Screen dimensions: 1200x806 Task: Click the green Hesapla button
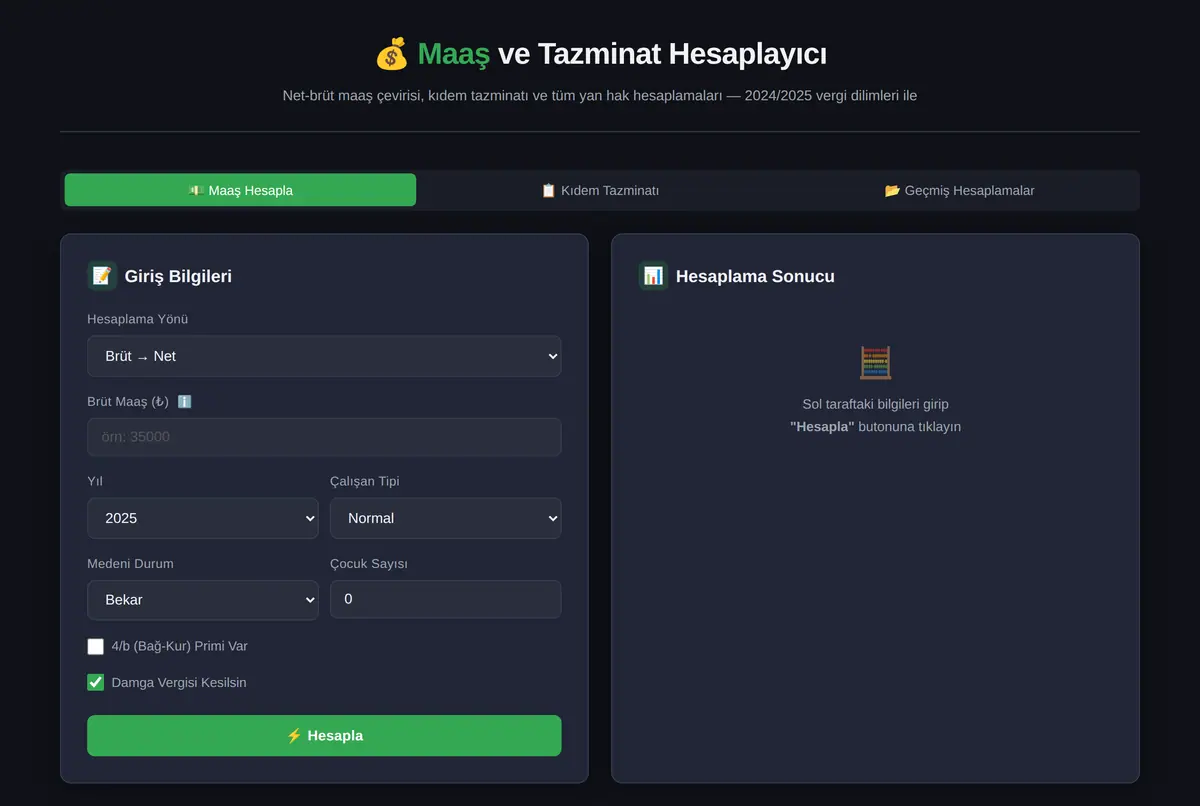coord(324,736)
